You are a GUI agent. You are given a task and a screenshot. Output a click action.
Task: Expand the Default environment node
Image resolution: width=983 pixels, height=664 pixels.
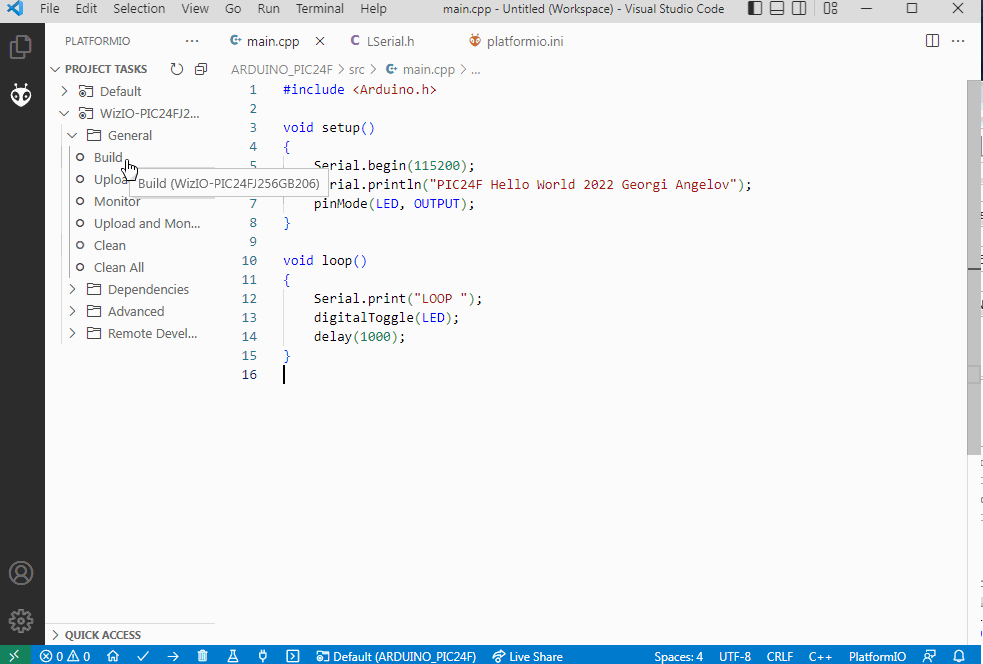pos(64,92)
